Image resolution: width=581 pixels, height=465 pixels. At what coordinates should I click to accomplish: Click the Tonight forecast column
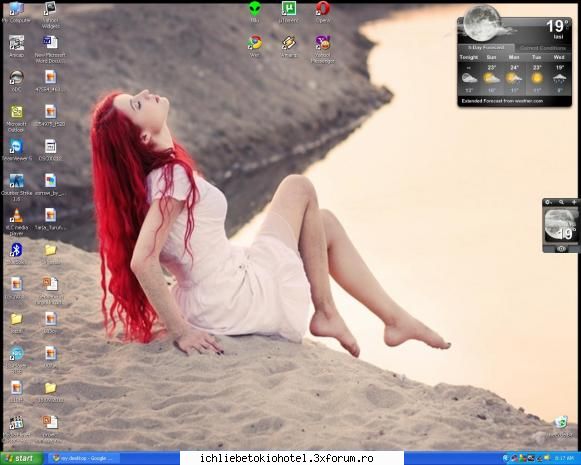pos(469,74)
